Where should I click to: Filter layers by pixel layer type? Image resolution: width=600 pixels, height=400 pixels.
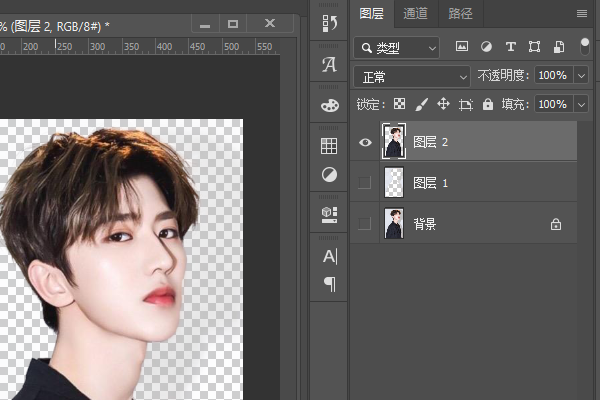coord(462,47)
